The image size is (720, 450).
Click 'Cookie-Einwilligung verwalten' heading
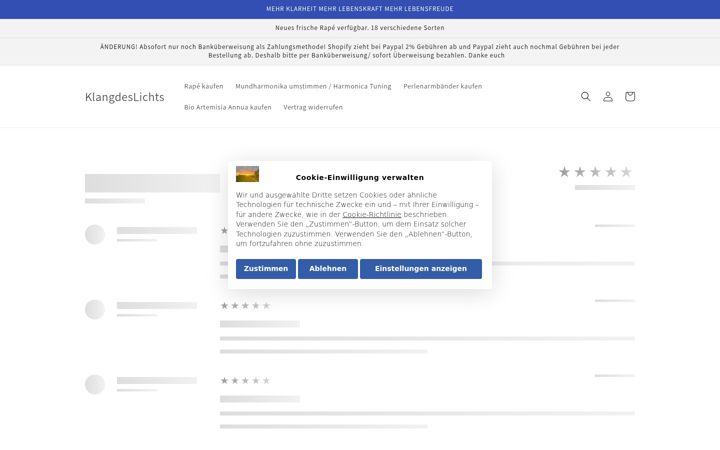[x=360, y=177]
